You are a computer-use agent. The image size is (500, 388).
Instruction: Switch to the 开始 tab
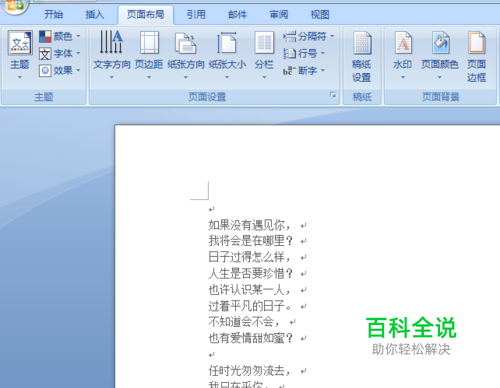[x=53, y=15]
